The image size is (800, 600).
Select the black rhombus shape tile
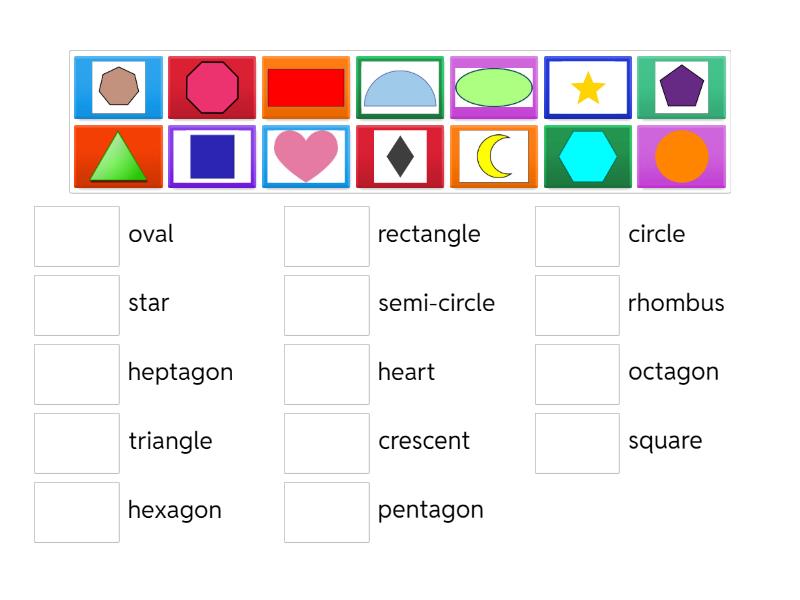pos(399,157)
